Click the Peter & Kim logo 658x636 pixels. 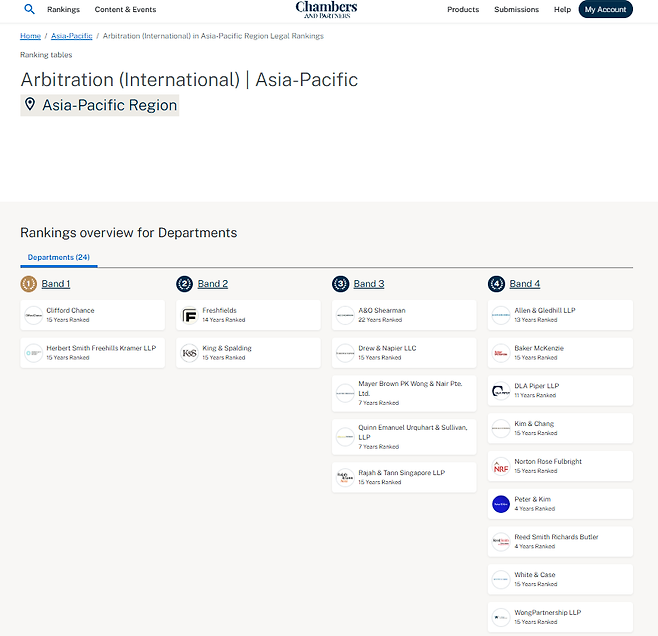[501, 504]
